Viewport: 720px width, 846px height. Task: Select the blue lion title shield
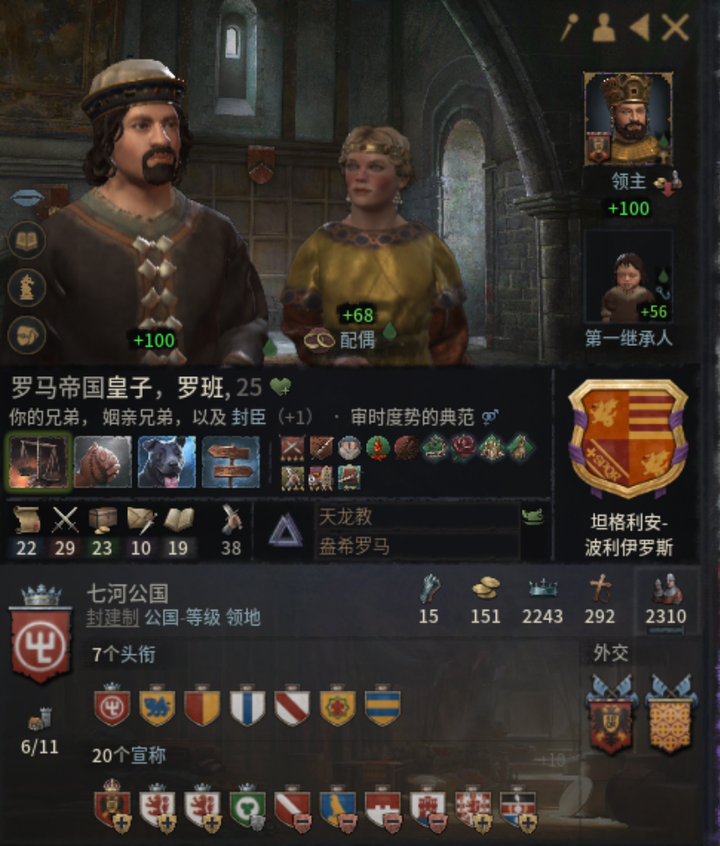[x=157, y=706]
